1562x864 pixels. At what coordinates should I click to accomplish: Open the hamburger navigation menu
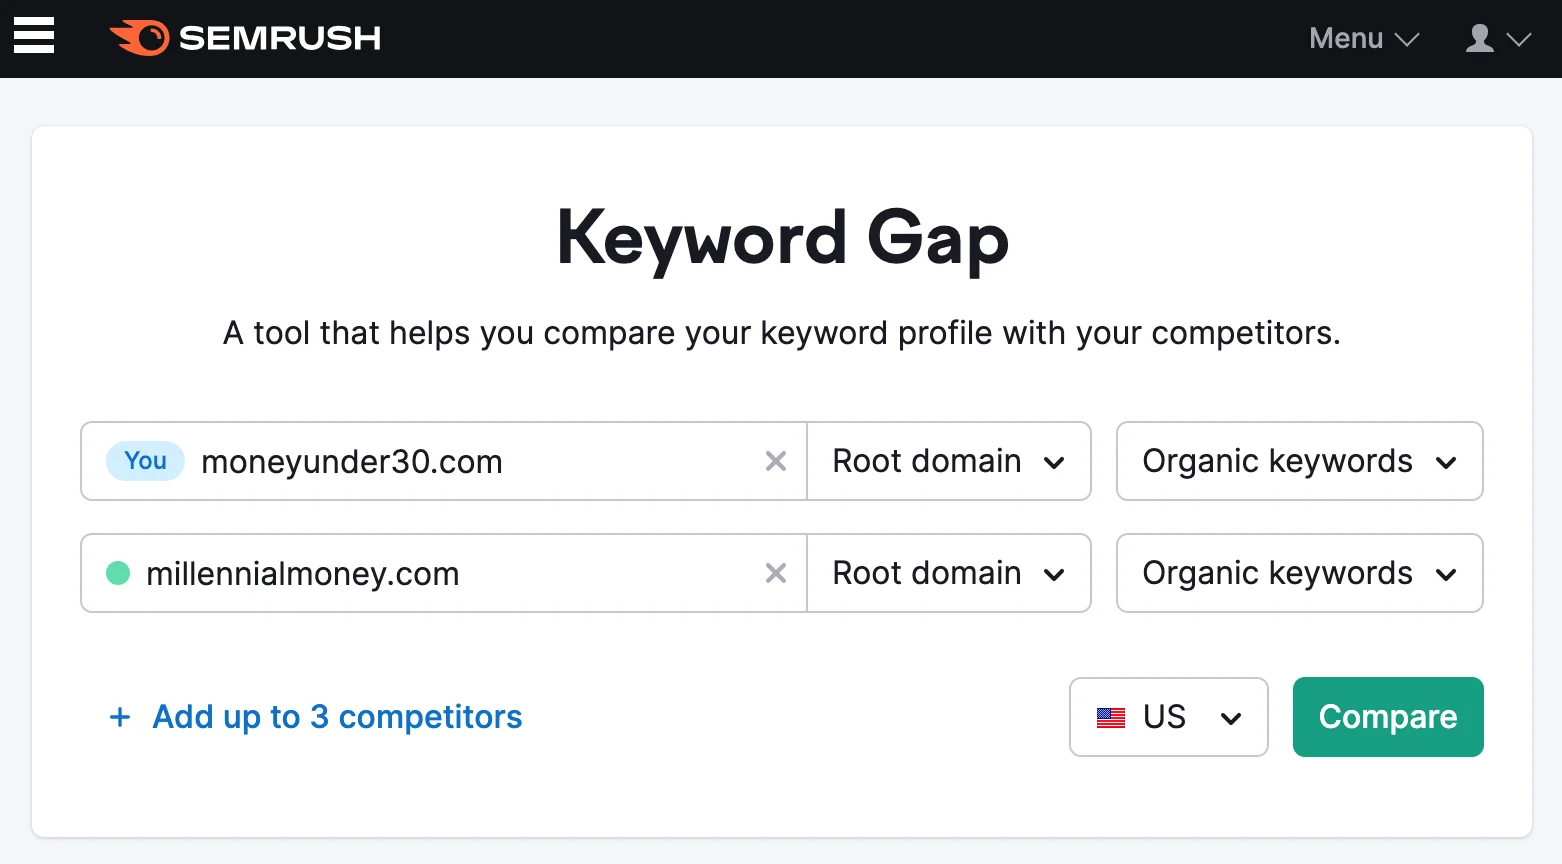(33, 36)
